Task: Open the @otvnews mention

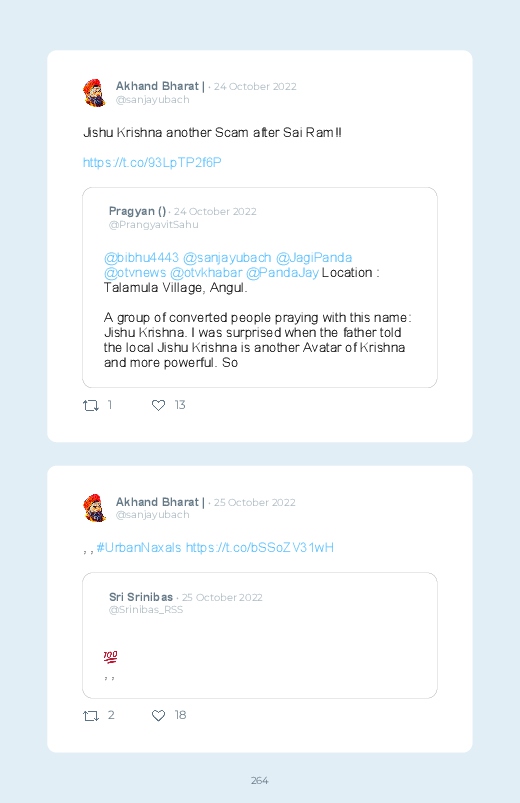Action: coord(135,272)
